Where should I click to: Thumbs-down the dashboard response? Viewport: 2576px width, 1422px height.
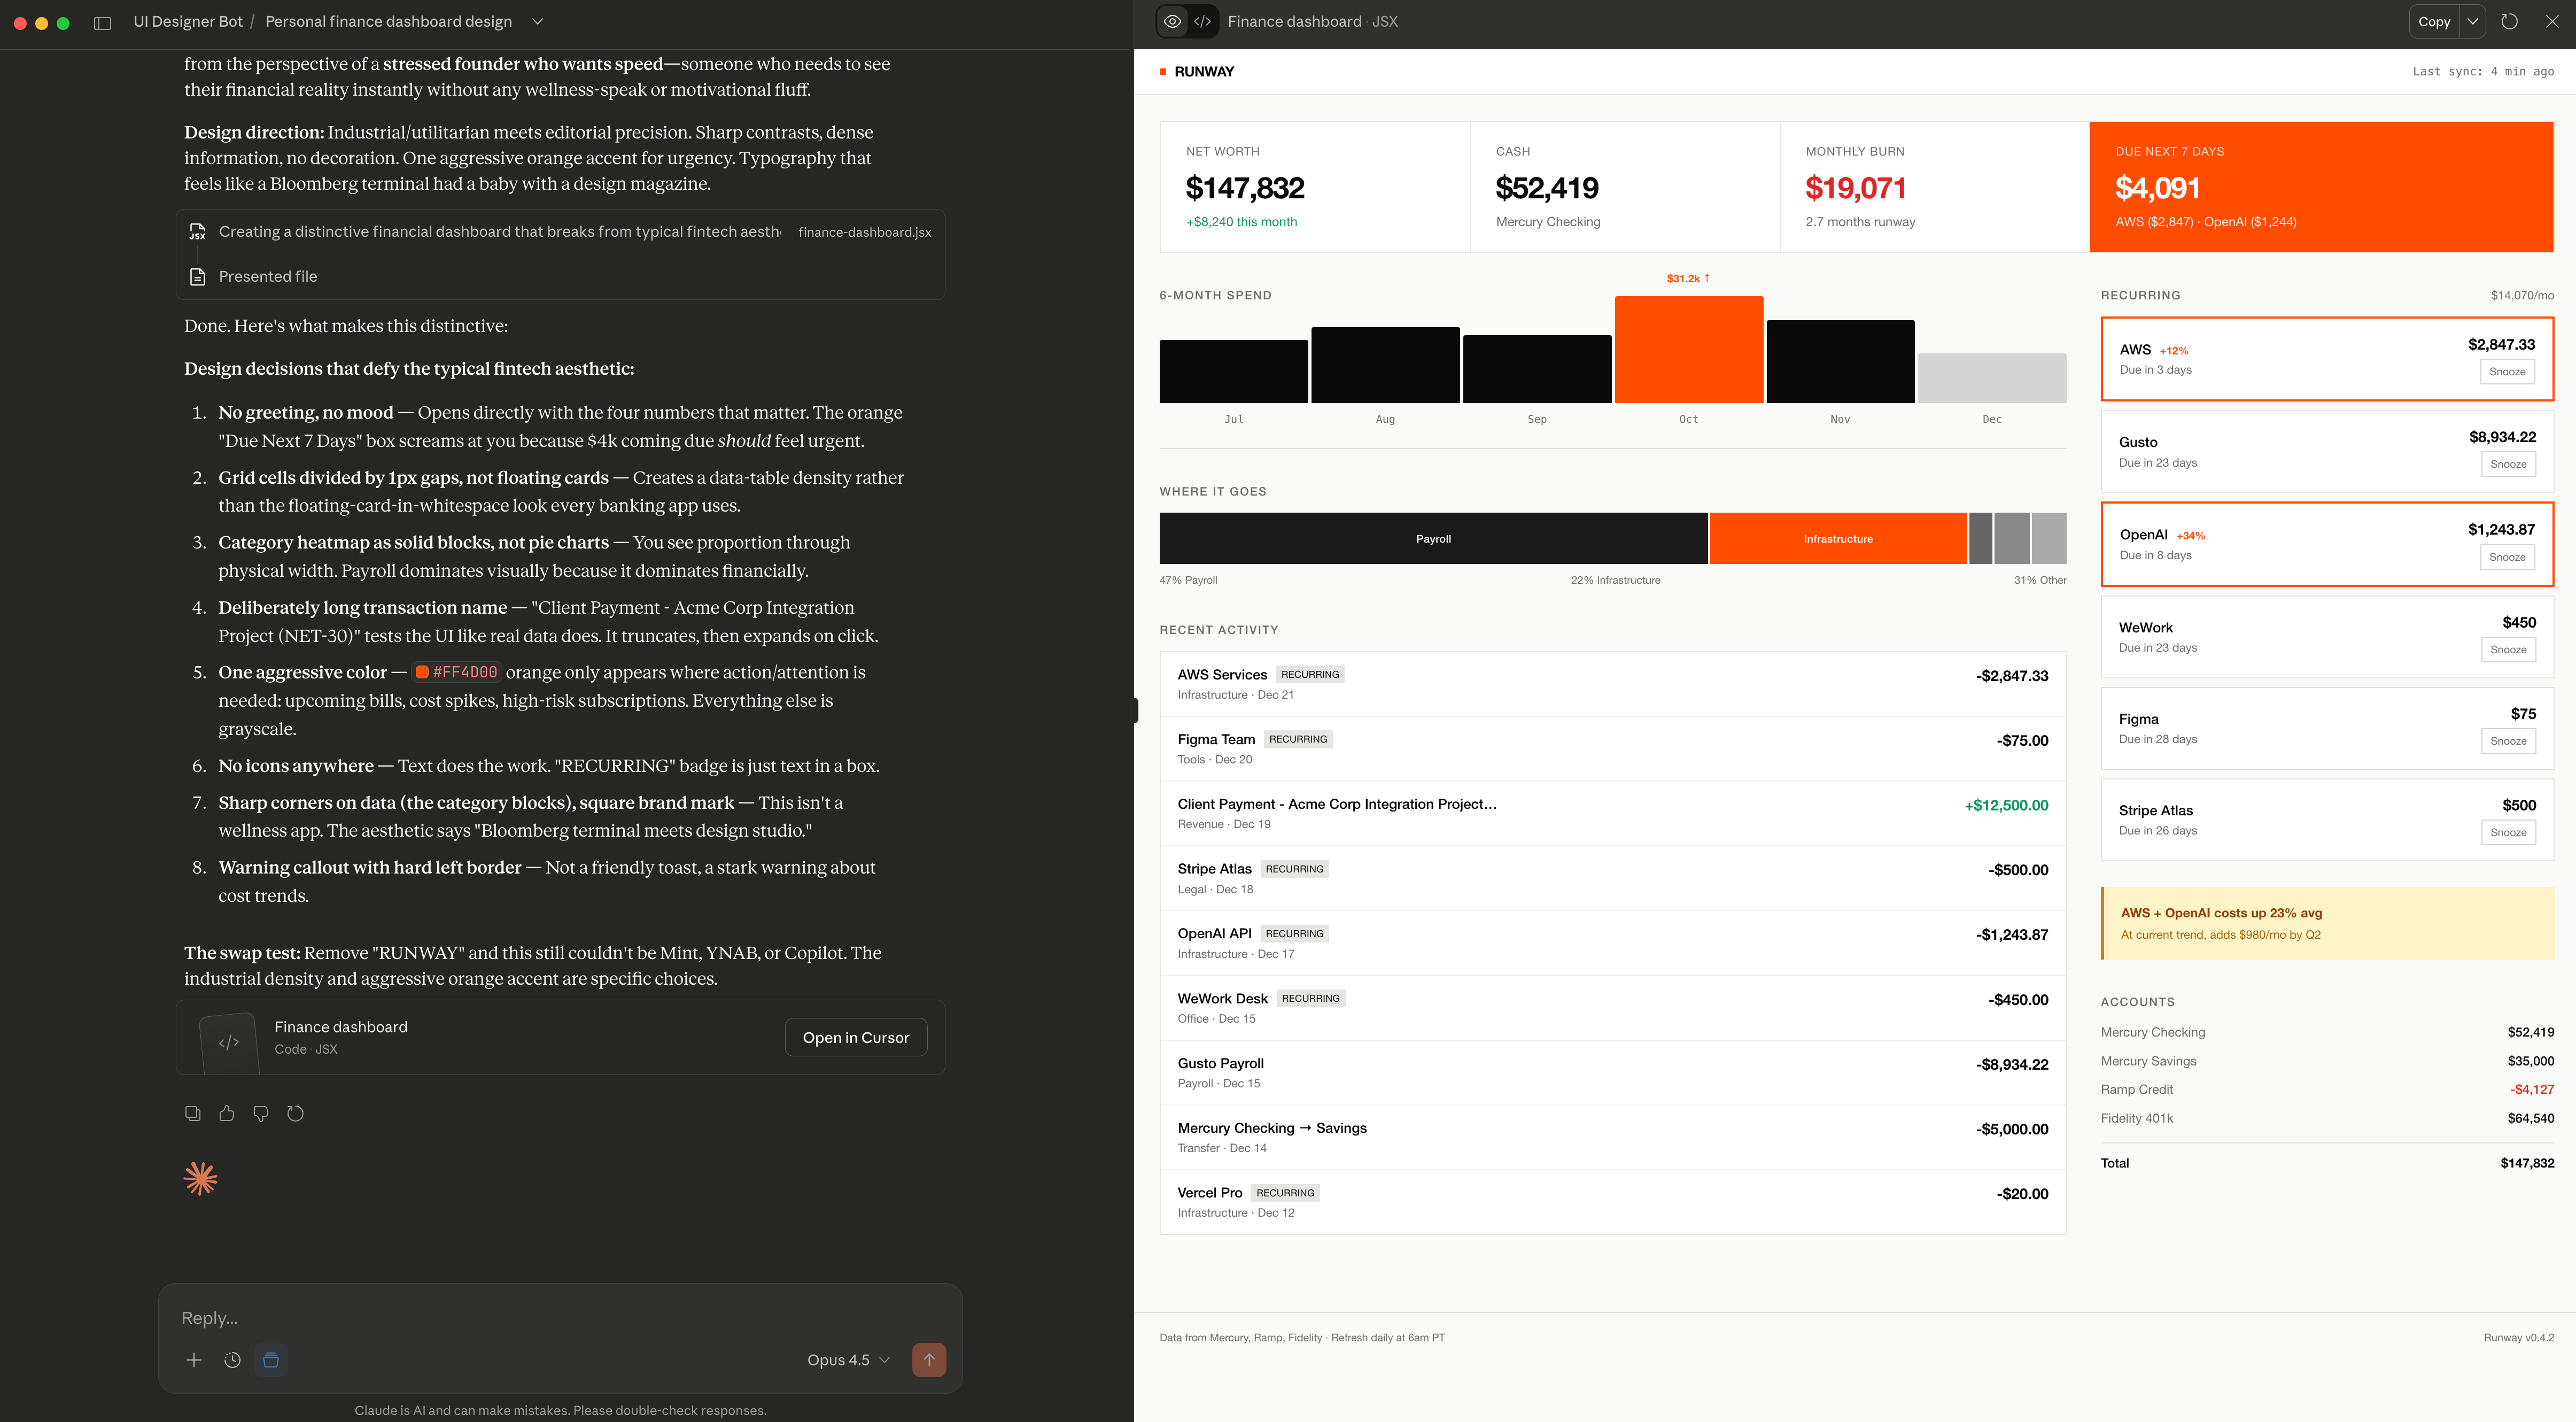pos(261,1113)
